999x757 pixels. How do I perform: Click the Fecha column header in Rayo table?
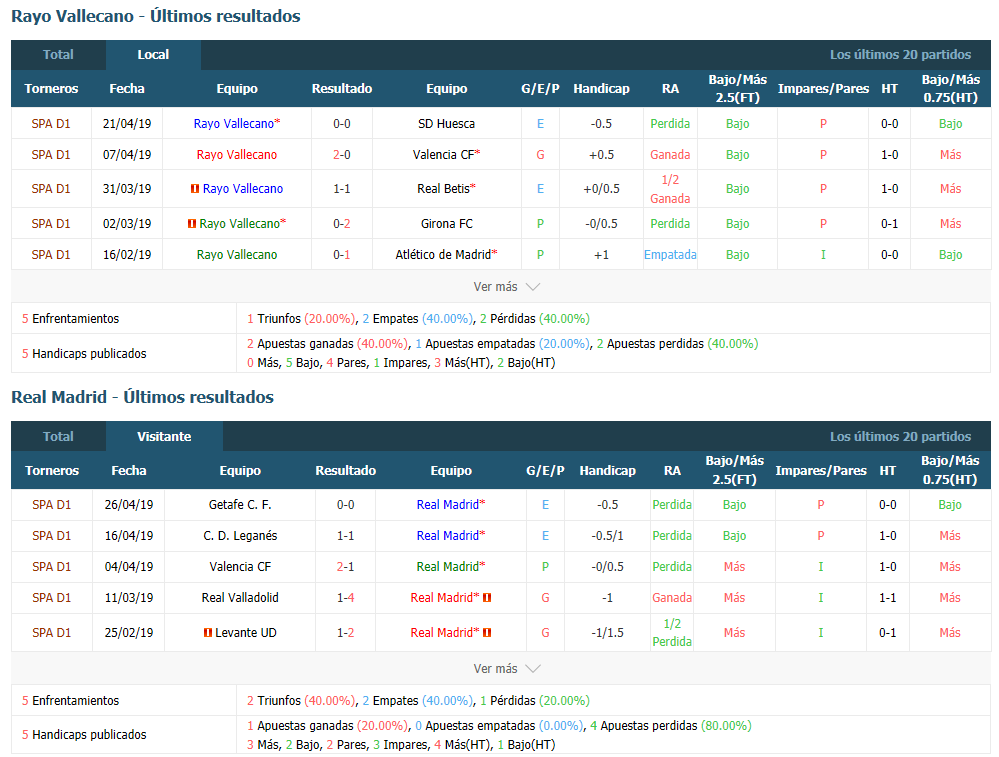127,89
